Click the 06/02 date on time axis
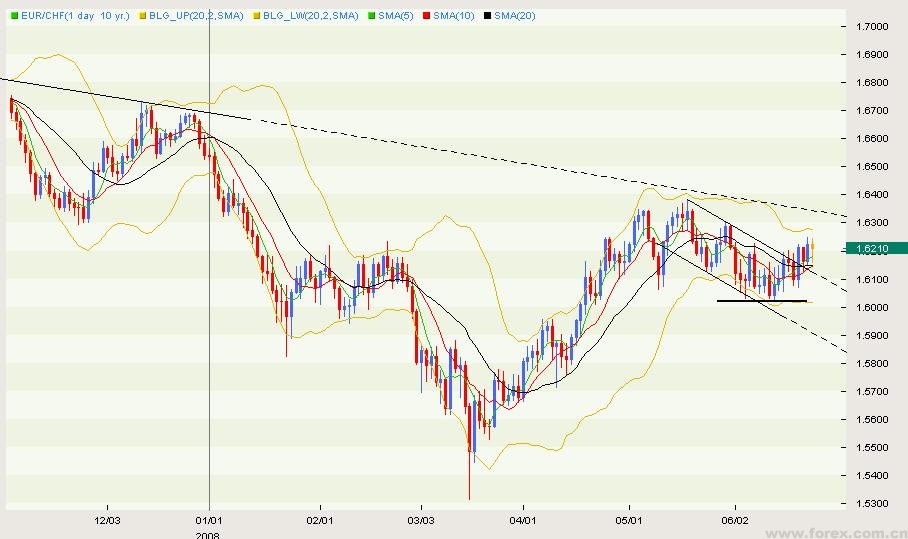The height and width of the screenshot is (539, 908). click(x=735, y=521)
